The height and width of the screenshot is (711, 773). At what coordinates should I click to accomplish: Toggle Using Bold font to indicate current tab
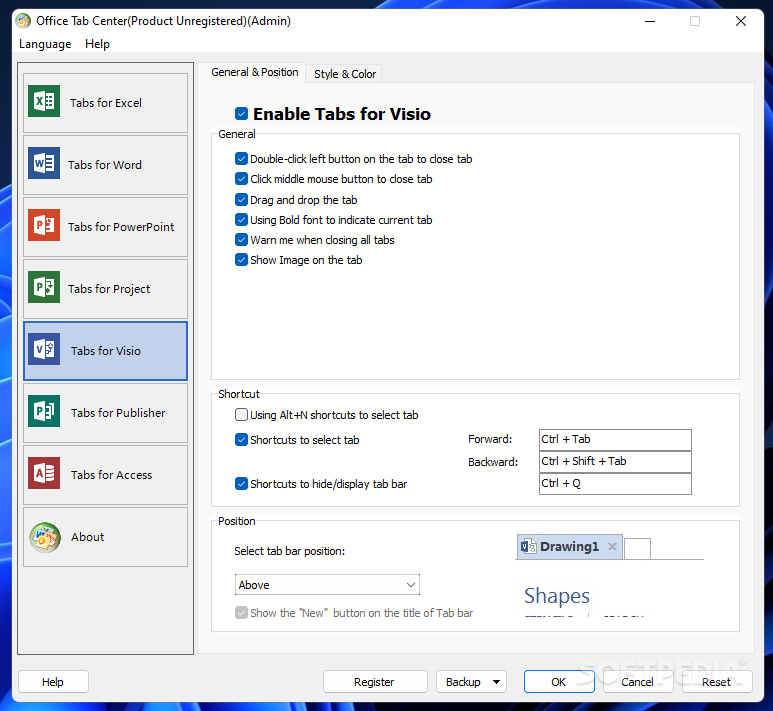(241, 219)
